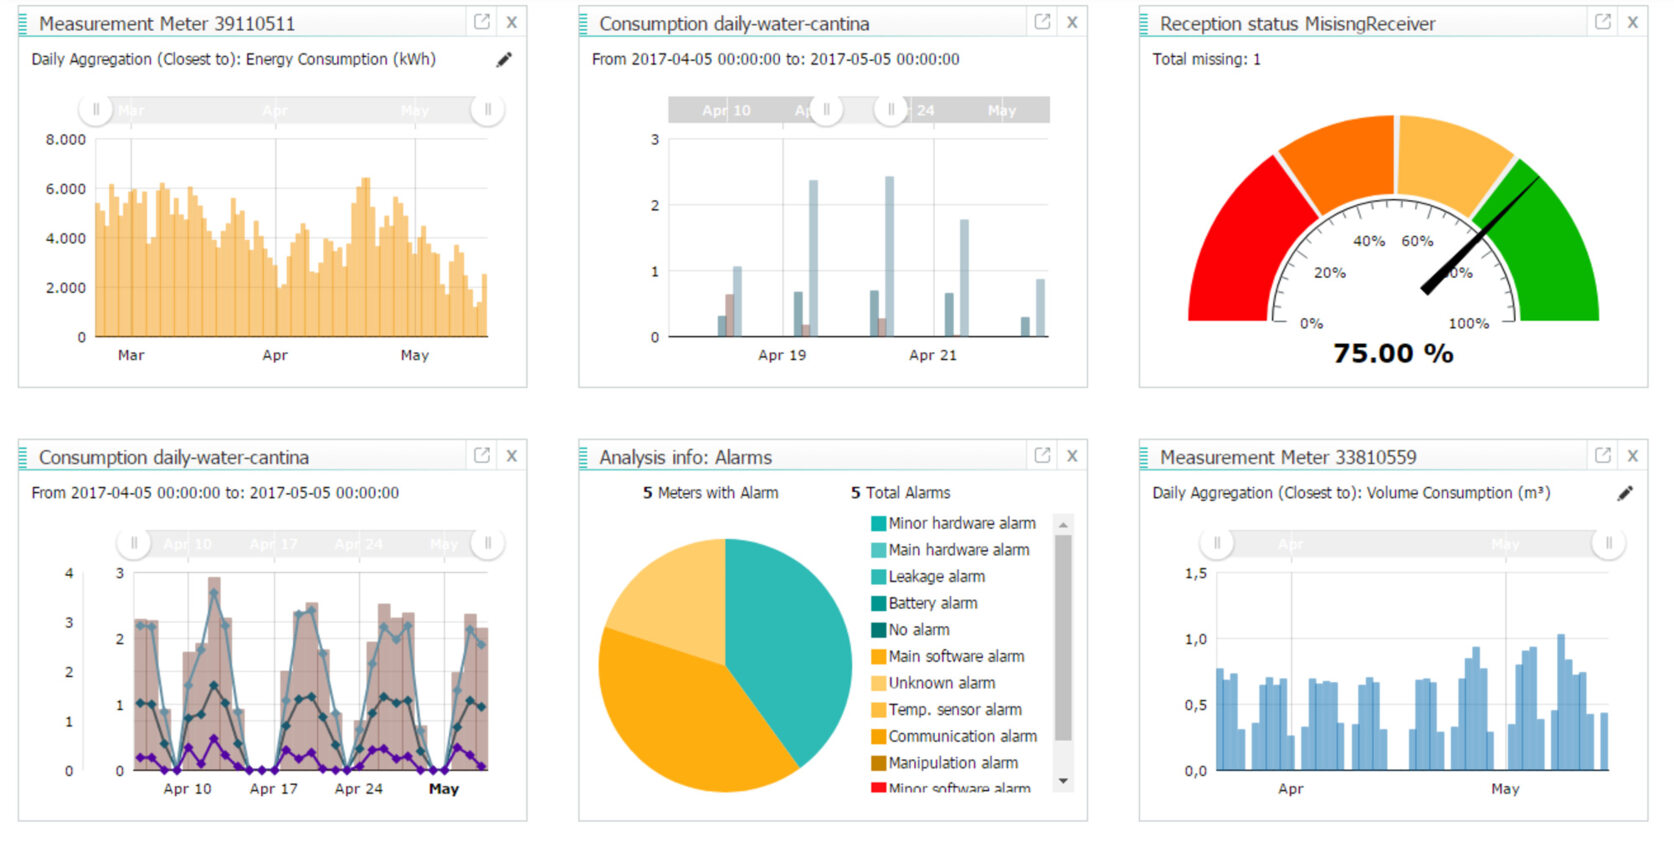Pop out bottom Consumption daily-water-cantina widget
This screenshot has width=1674, height=847.
[x=481, y=456]
